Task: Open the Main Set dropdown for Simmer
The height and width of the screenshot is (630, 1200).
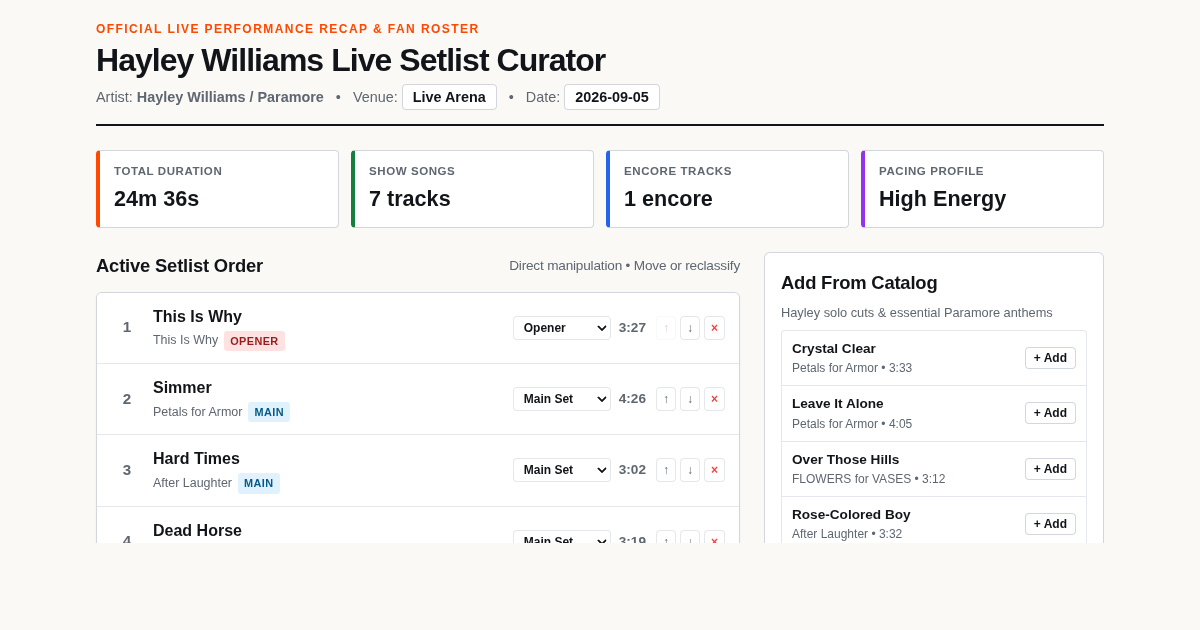Action: [x=562, y=399]
